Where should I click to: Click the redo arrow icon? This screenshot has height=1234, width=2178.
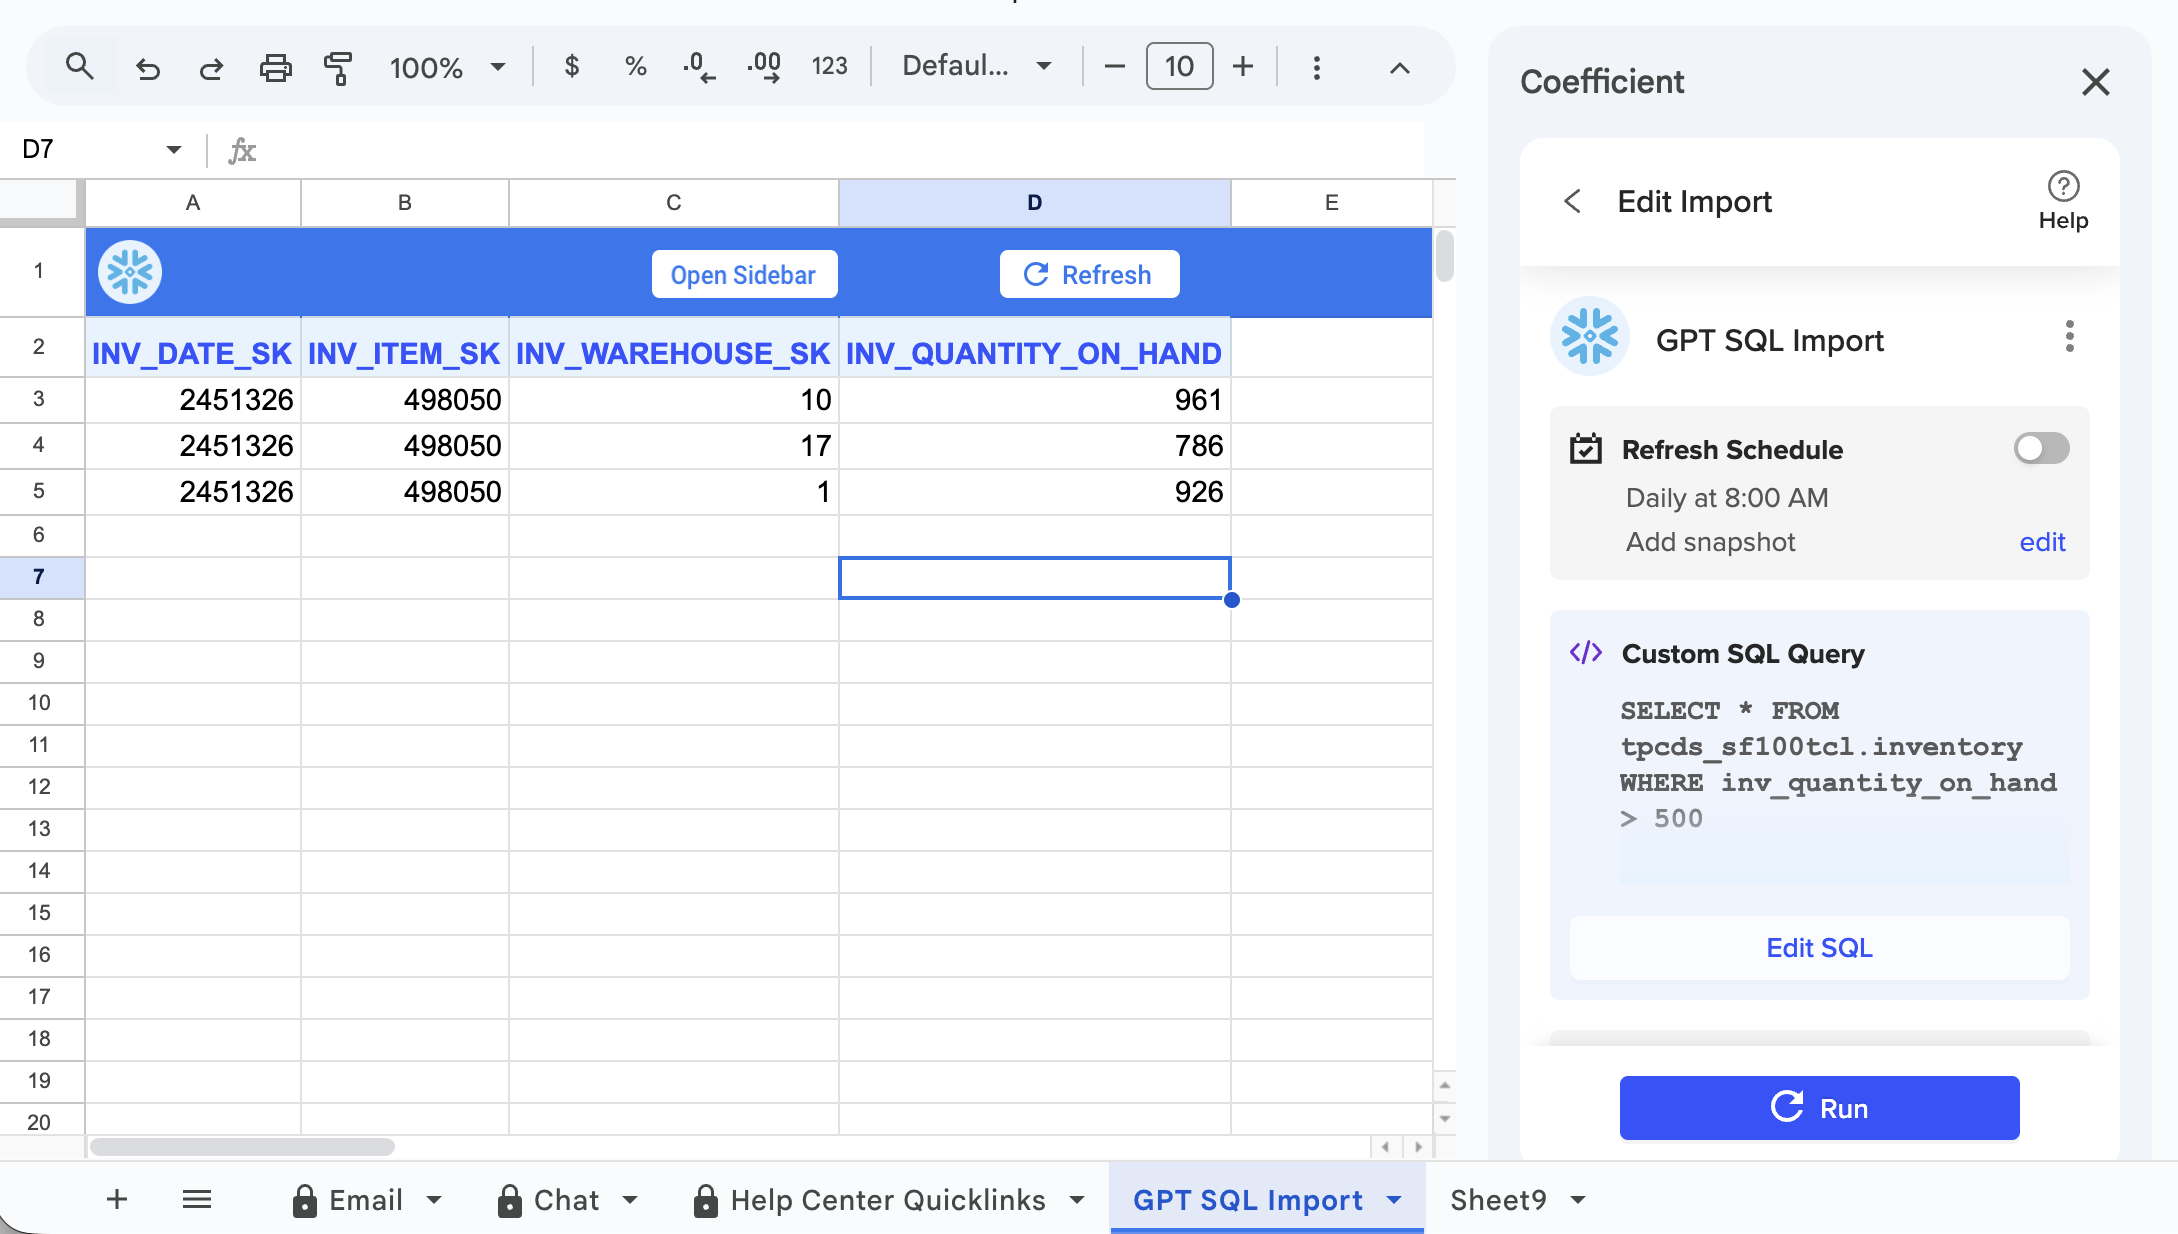coord(211,67)
